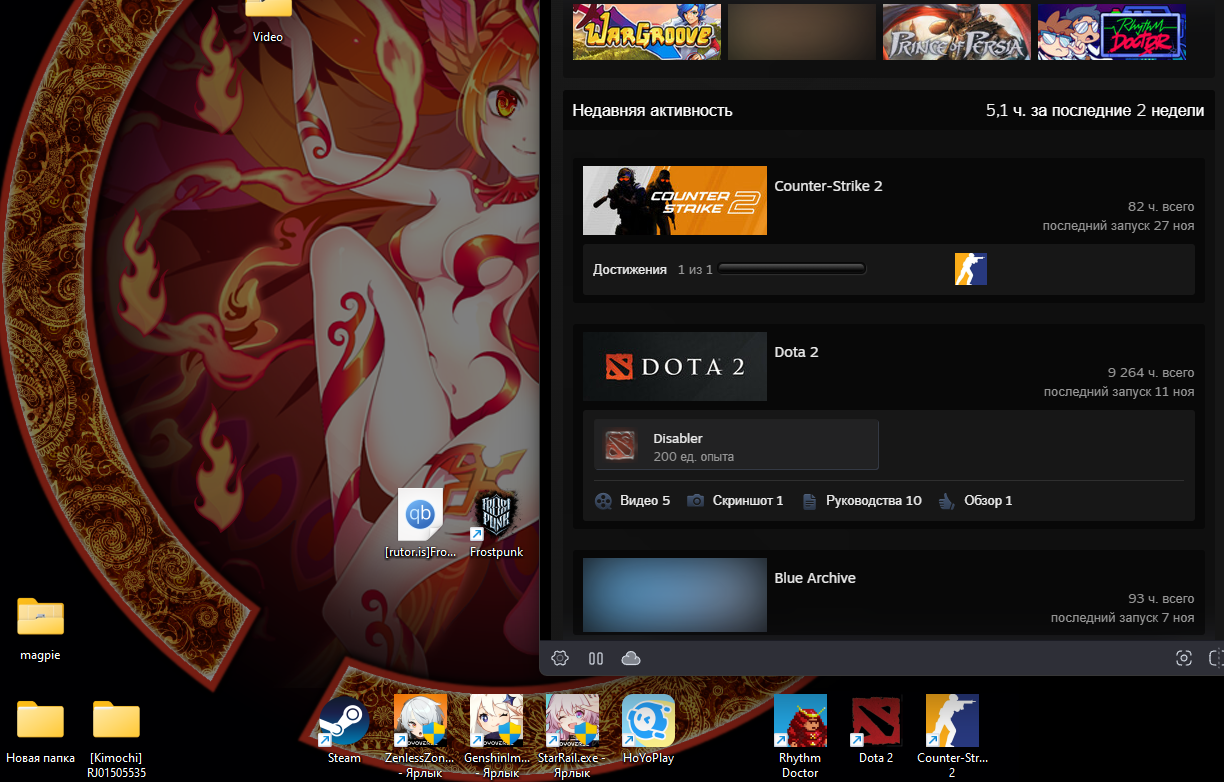Viewport: 1224px width, 782px height.
Task: Click the qBittorrent rutor torrent file icon
Action: click(420, 516)
